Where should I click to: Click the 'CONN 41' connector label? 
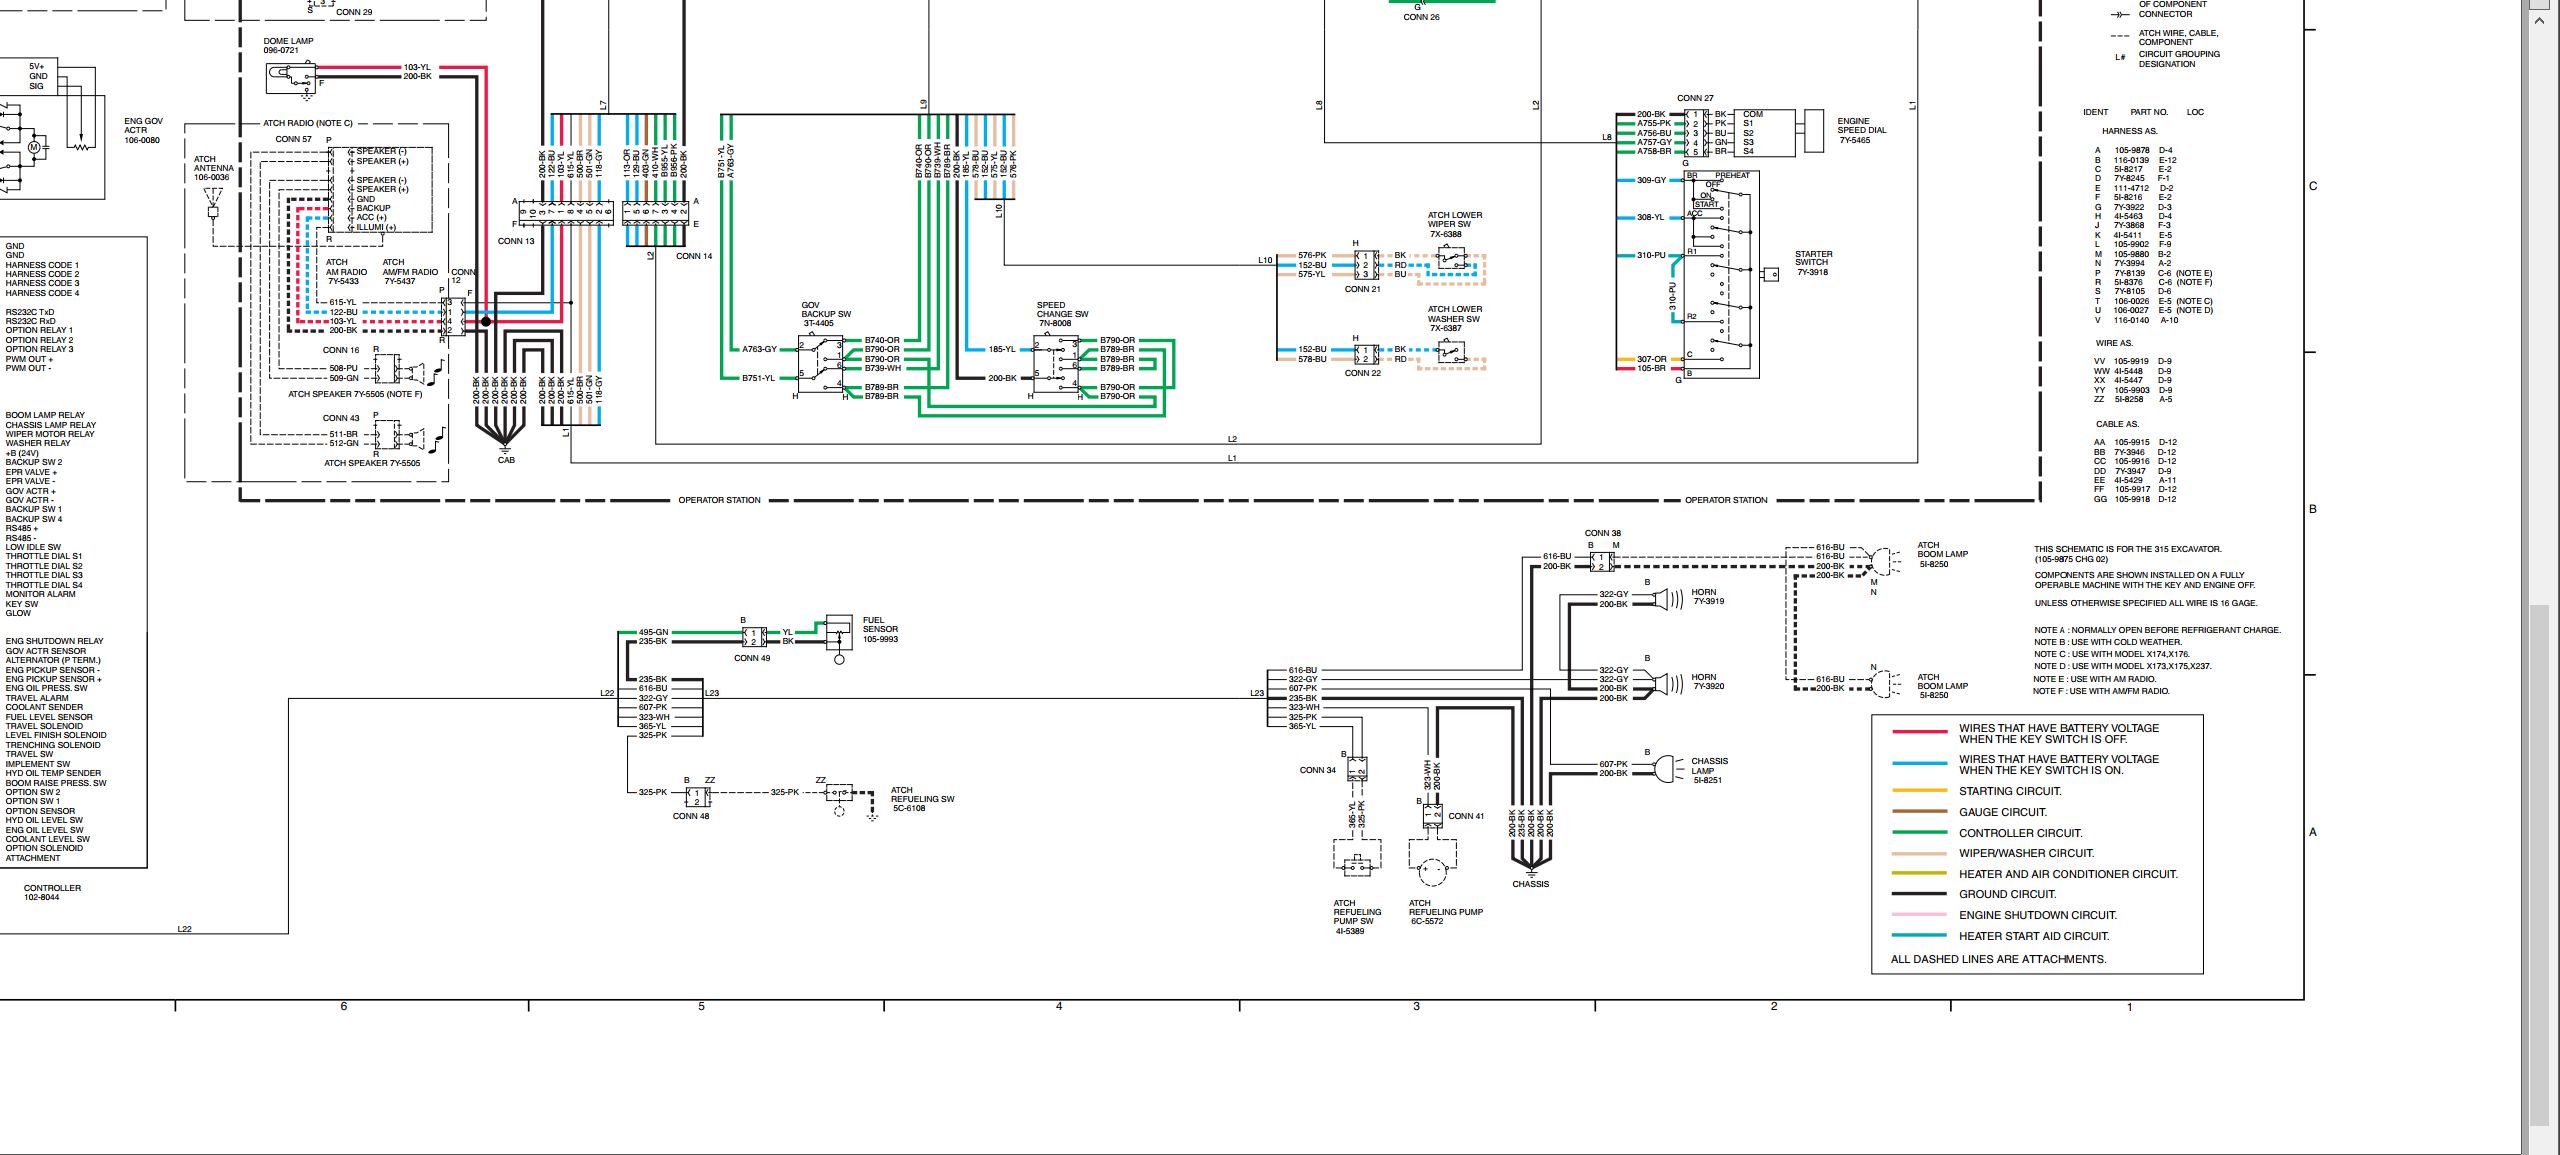tap(1466, 816)
